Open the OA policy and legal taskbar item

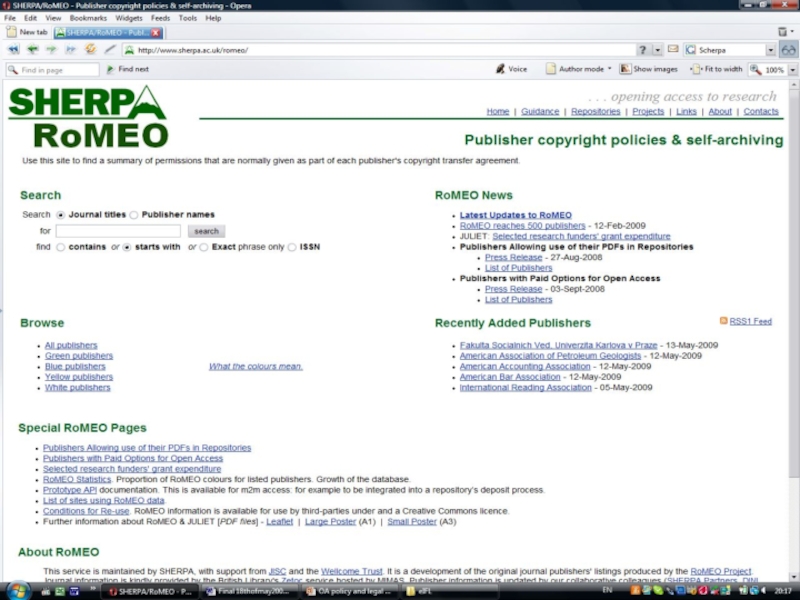tap(348, 591)
